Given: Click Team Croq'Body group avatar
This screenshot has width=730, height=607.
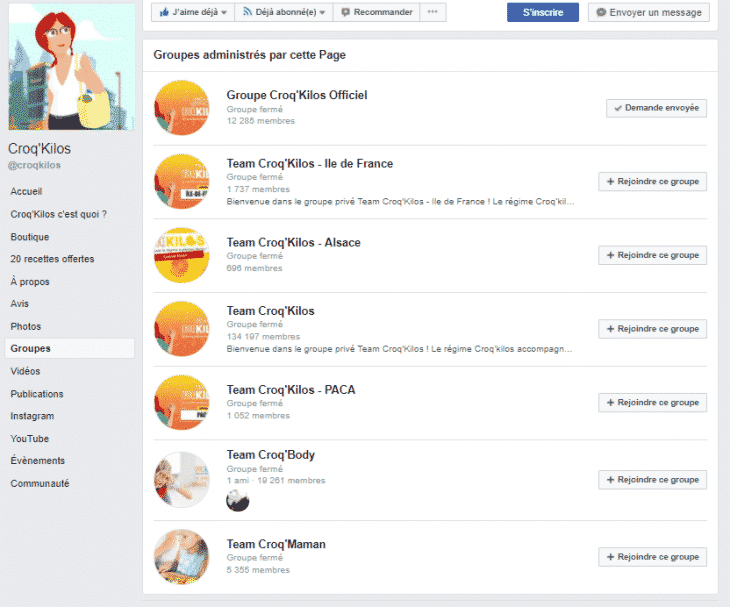Looking at the screenshot, I should [182, 478].
